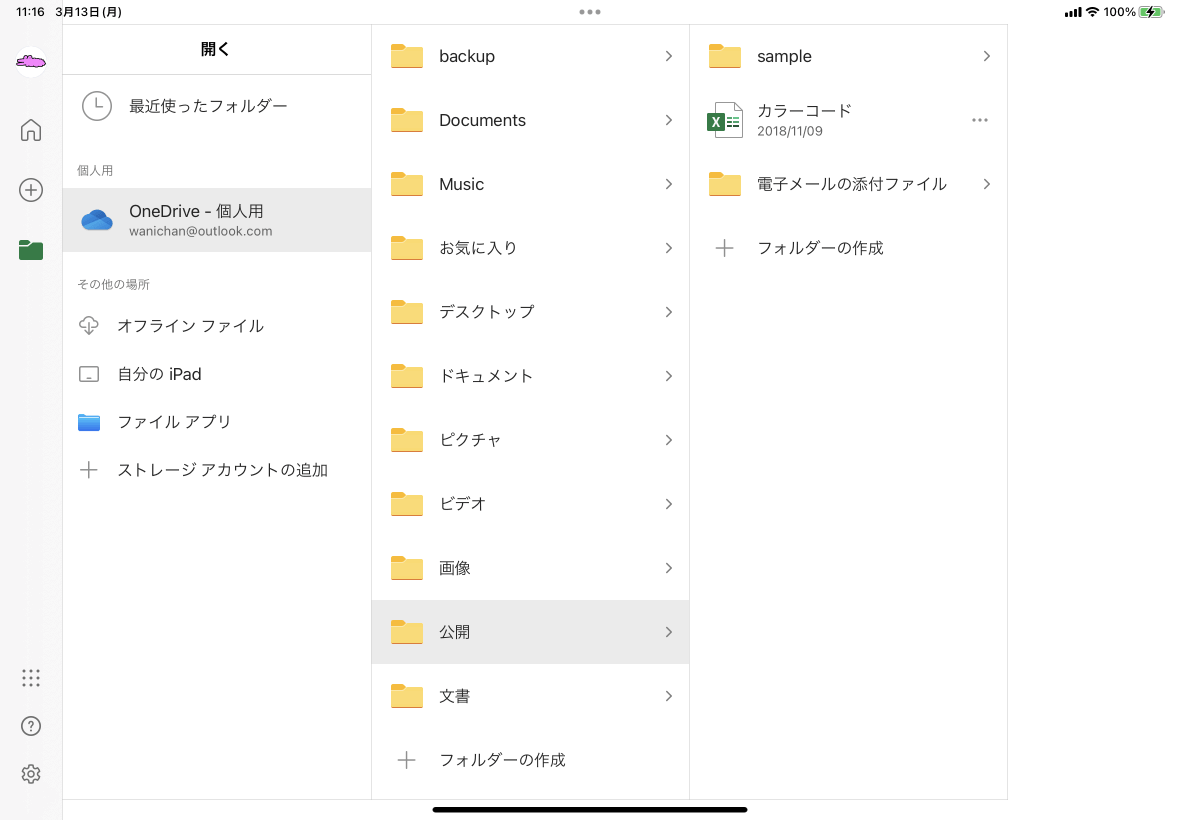The width and height of the screenshot is (1180, 820).
Task: Open the Documents folder
Action: [x=482, y=120]
